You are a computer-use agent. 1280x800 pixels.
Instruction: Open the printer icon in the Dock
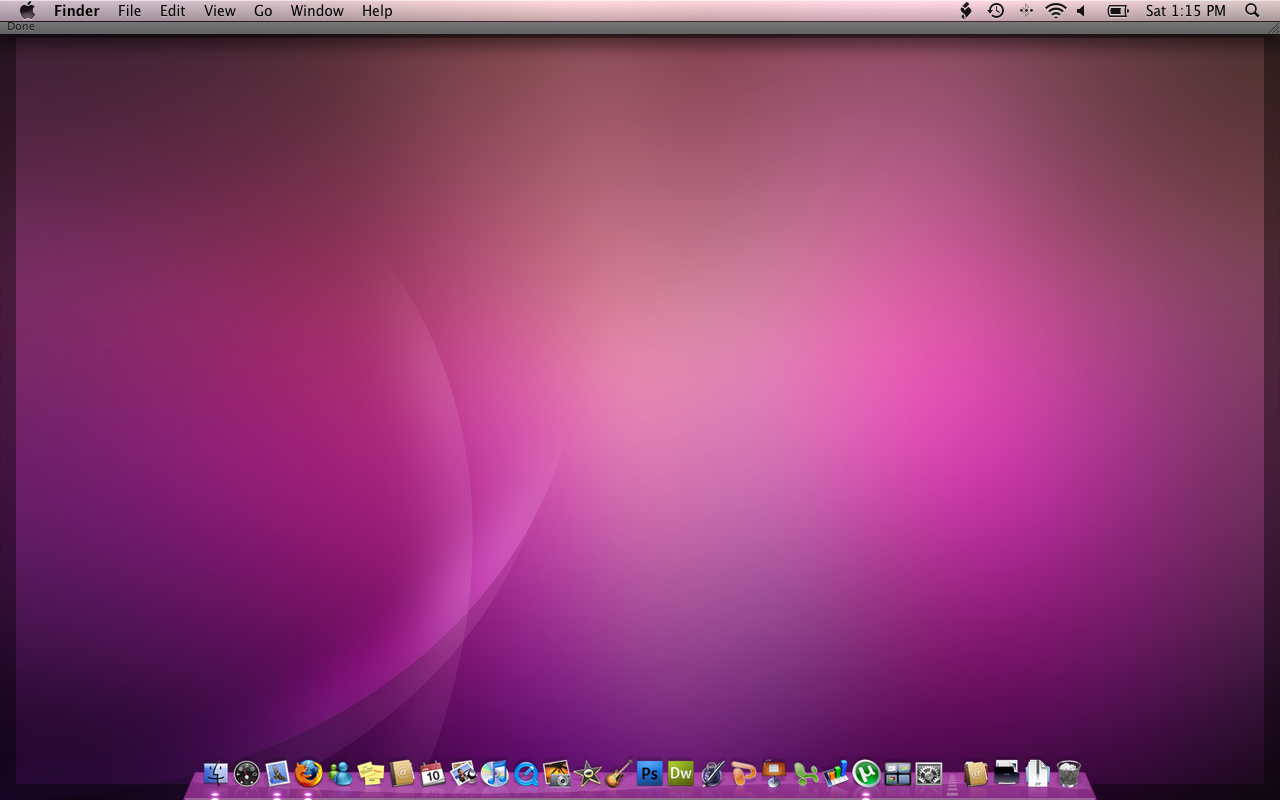point(1006,773)
